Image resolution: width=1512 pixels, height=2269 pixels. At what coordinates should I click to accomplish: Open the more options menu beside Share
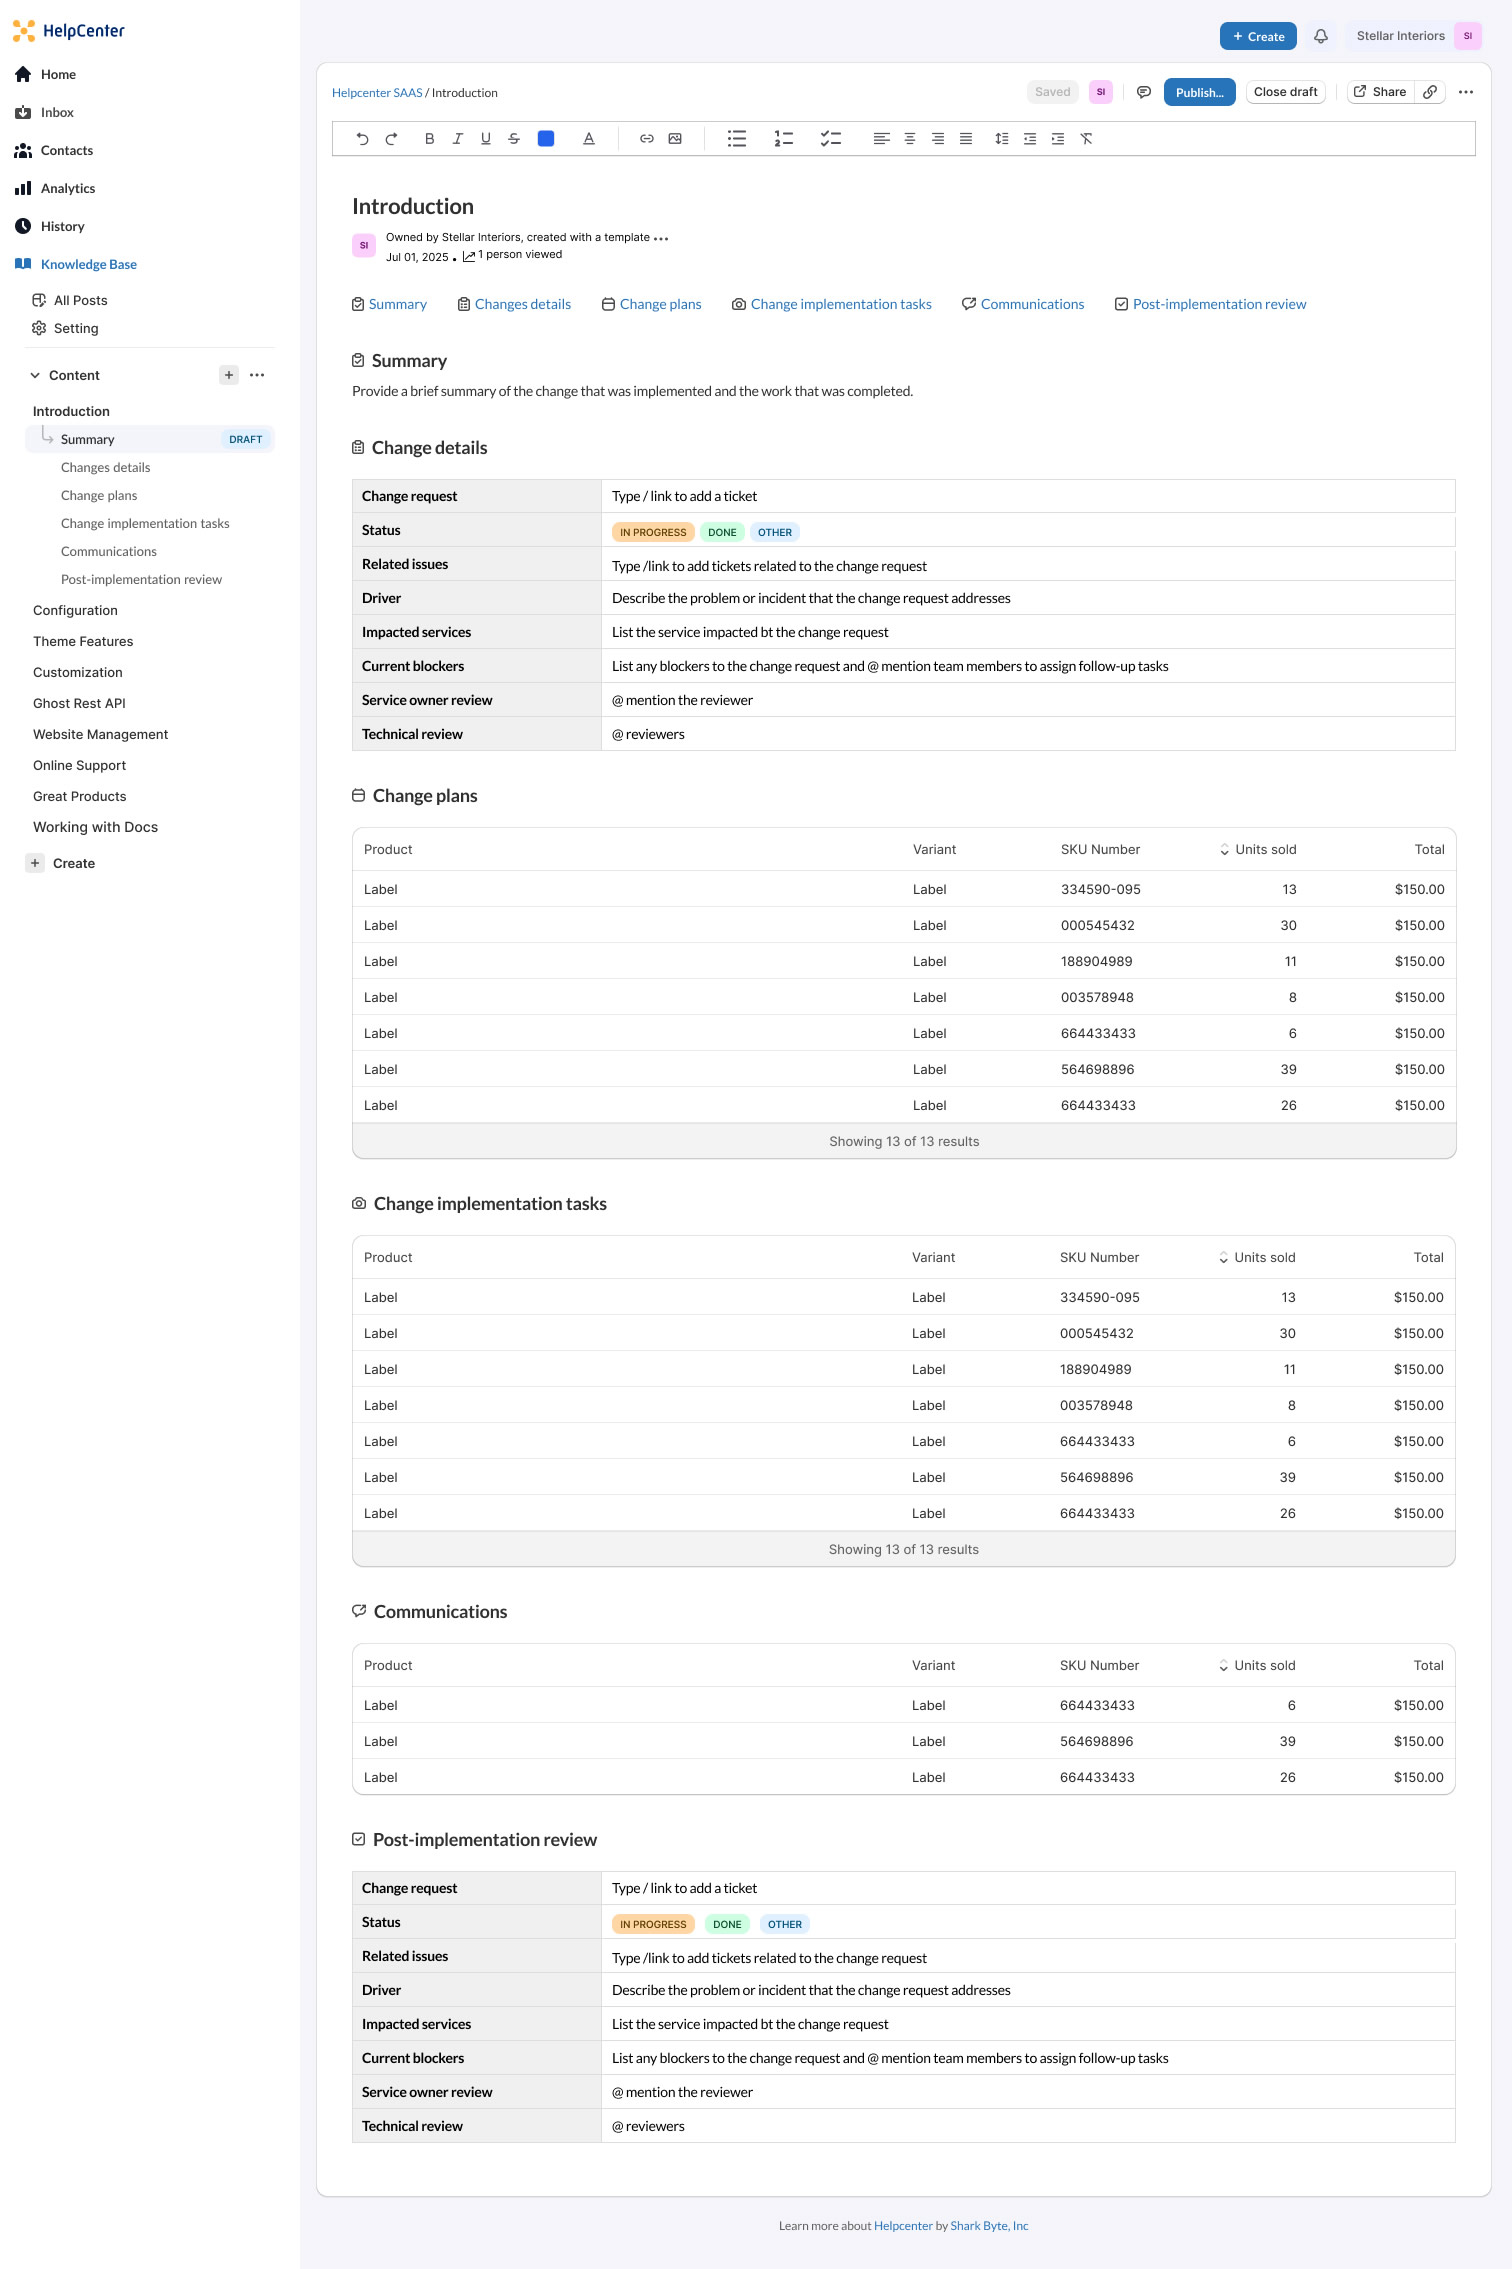[x=1466, y=92]
